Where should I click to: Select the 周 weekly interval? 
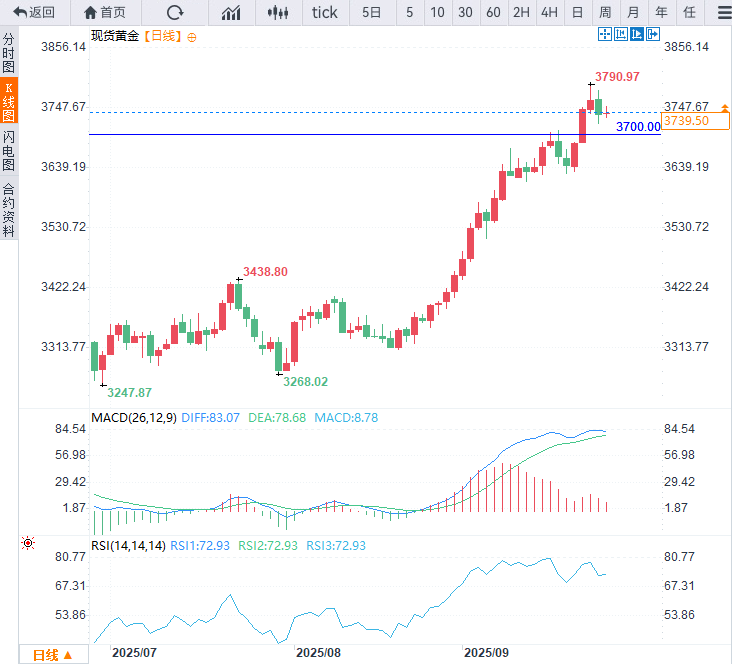point(605,12)
